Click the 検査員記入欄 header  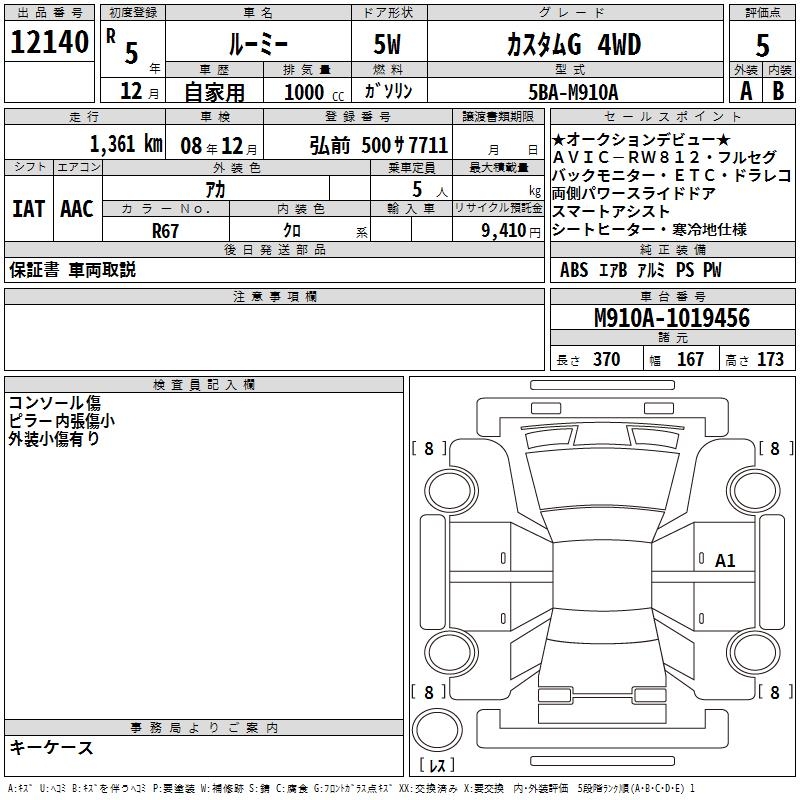tap(204, 385)
